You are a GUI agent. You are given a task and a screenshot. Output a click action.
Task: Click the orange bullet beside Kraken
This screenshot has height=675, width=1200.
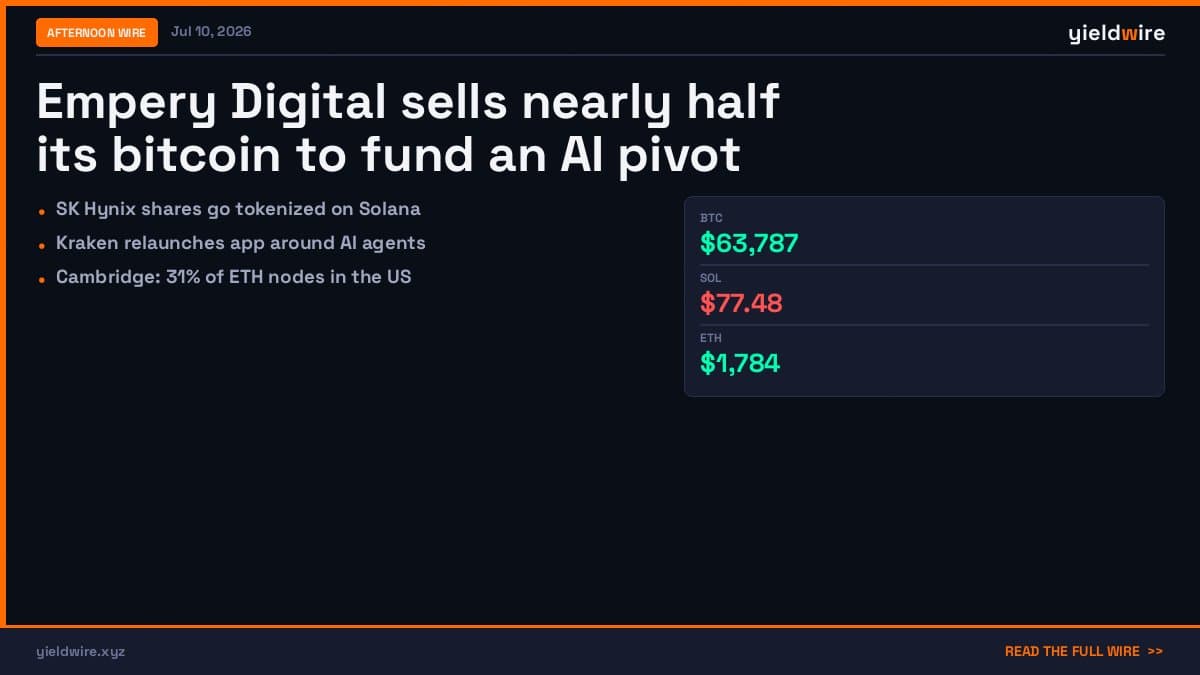(x=41, y=246)
